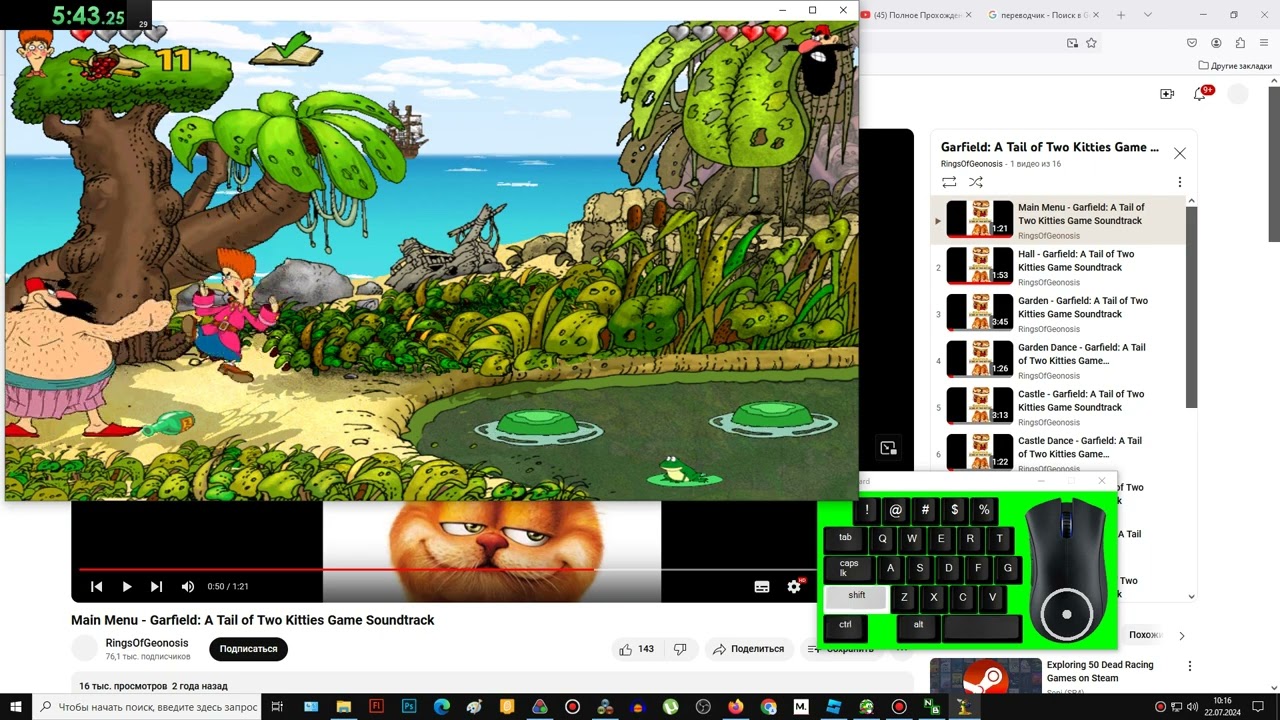Bookmark this page with the star
The height and width of the screenshot is (720, 1280).
coord(1091,43)
